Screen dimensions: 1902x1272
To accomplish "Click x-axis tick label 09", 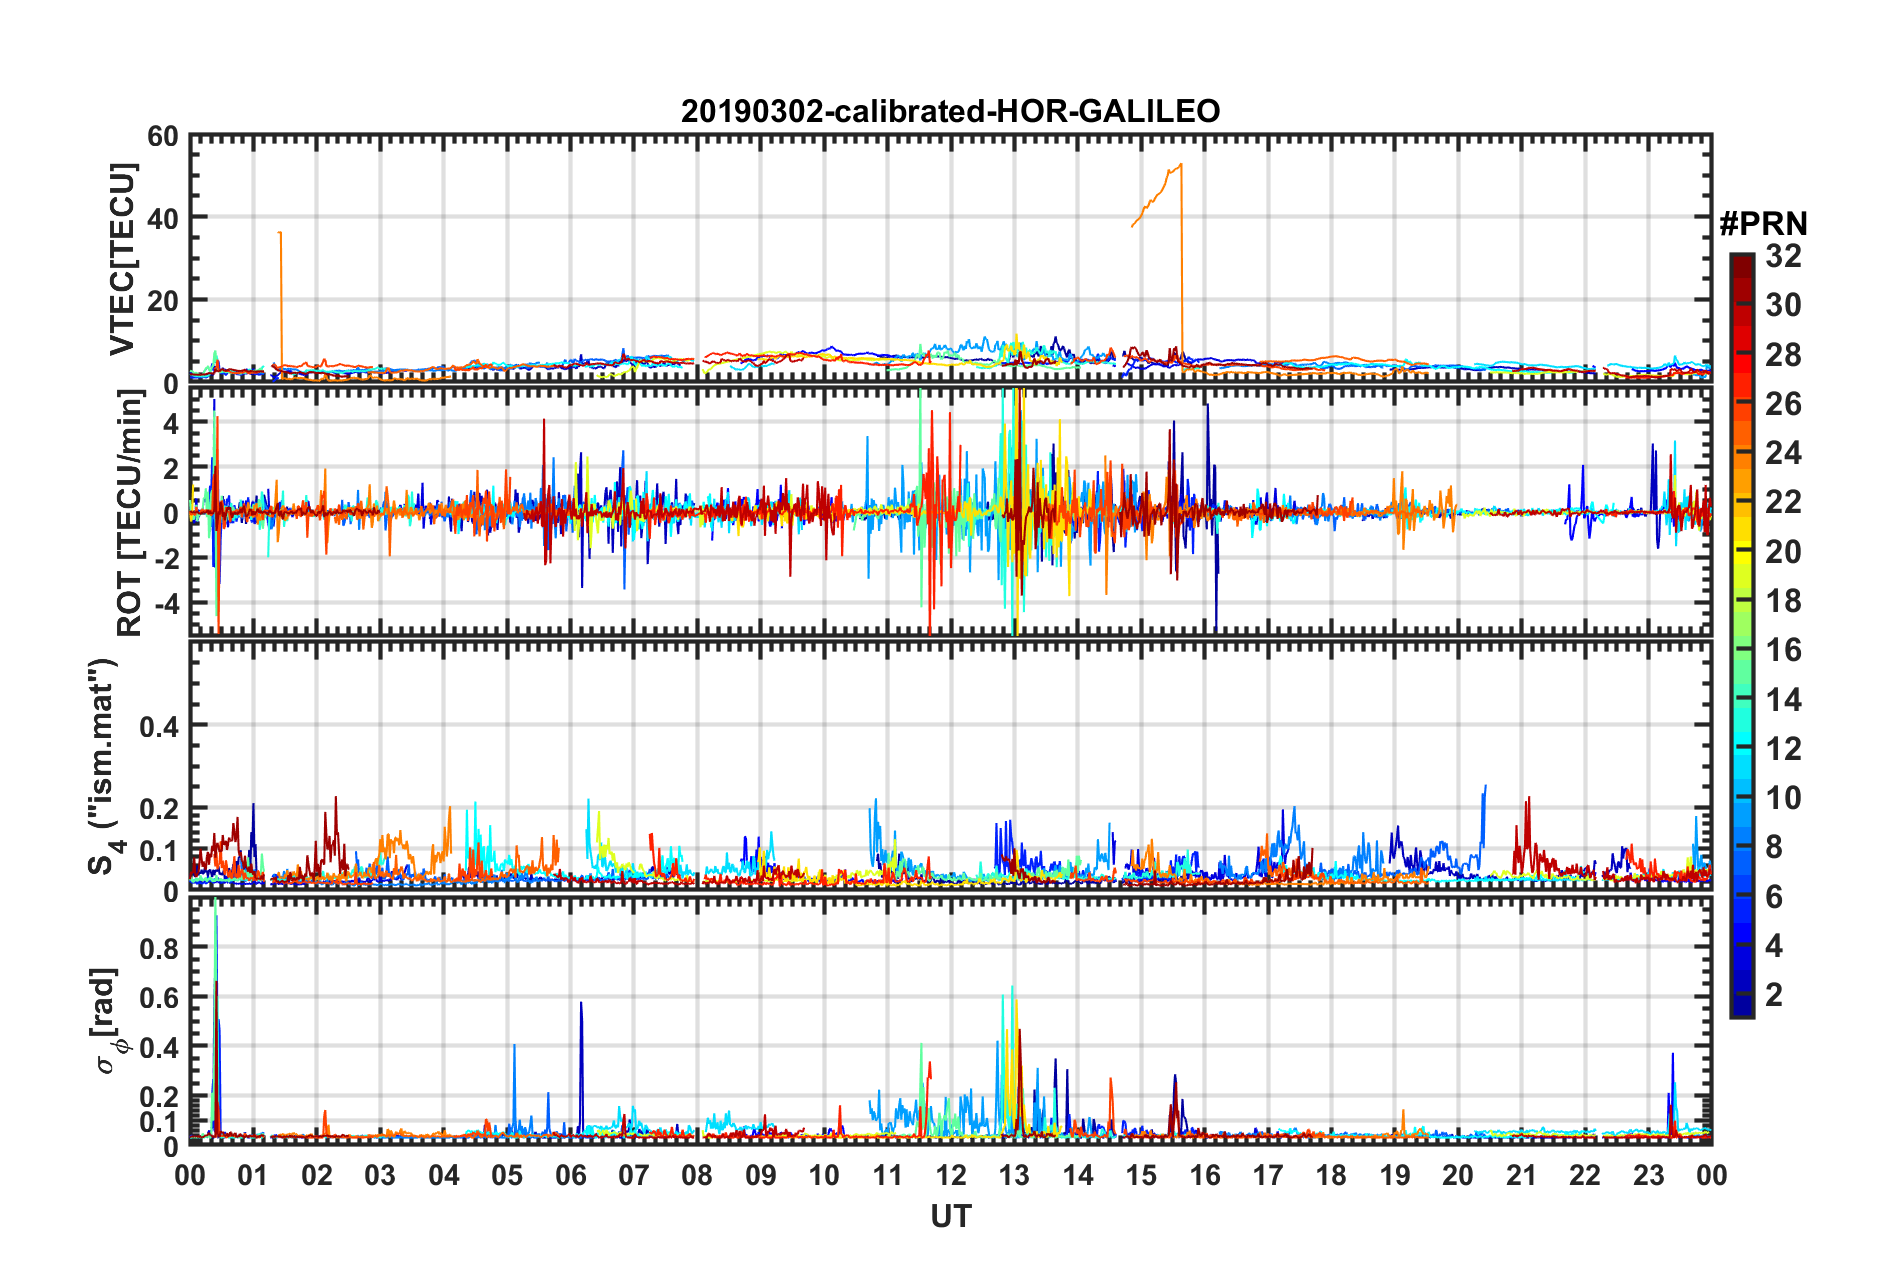I will click(761, 1175).
